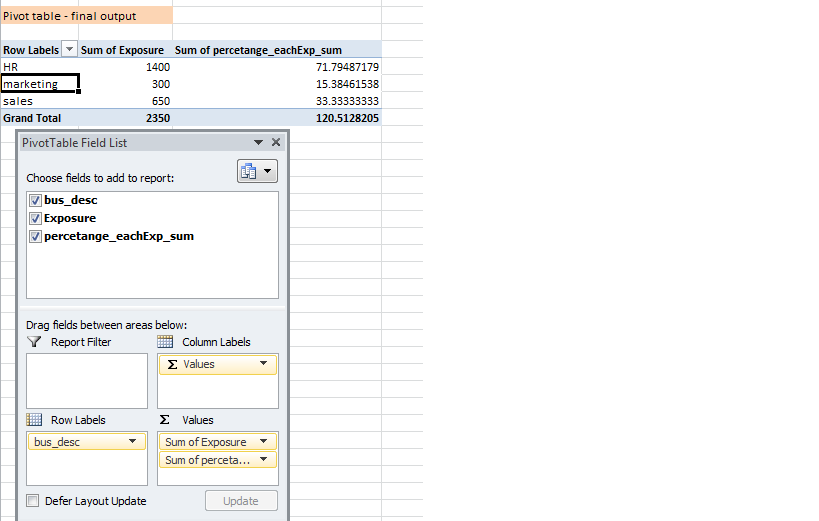
Task: Select the cell with value 120.5128205
Action: [x=277, y=118]
